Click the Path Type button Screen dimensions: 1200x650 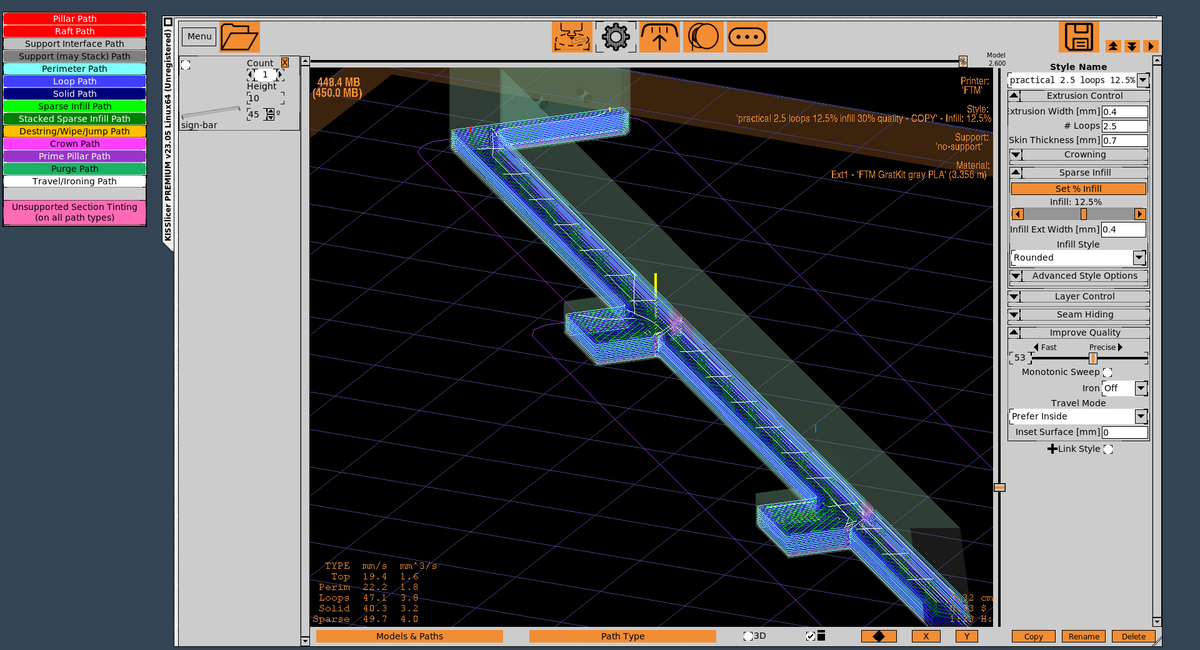(x=622, y=636)
